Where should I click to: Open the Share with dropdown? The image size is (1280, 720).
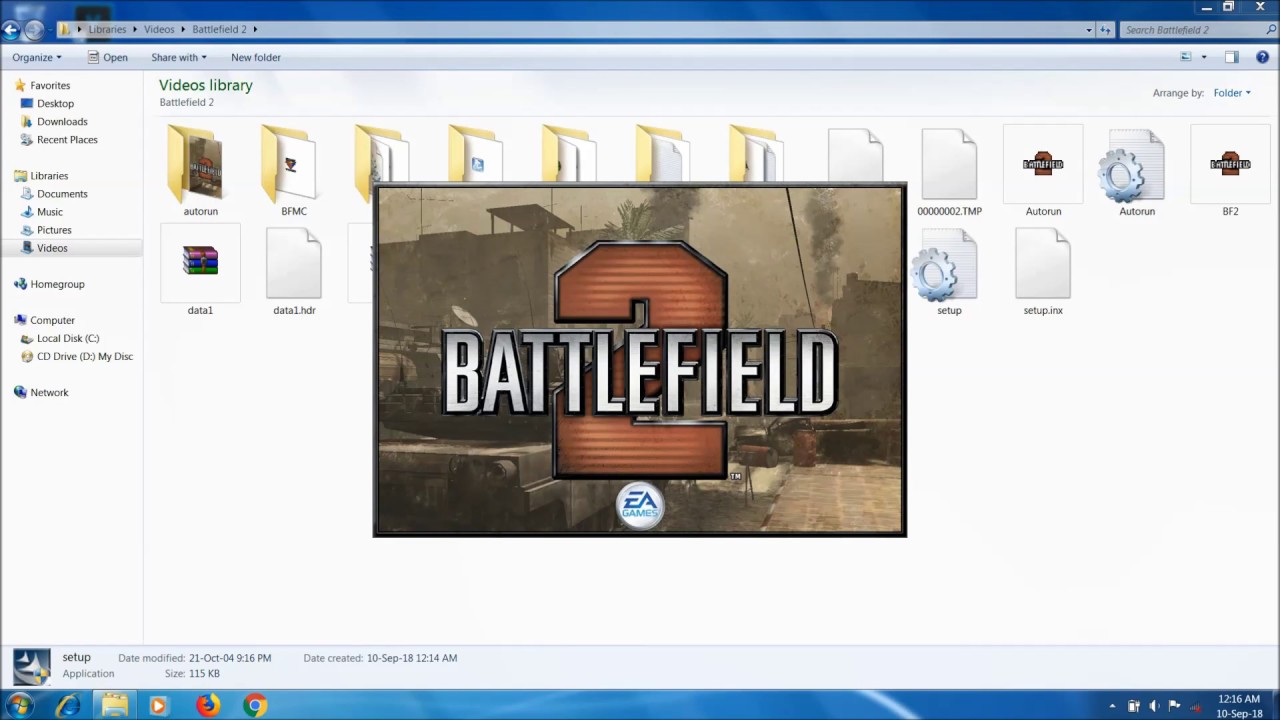pos(179,57)
